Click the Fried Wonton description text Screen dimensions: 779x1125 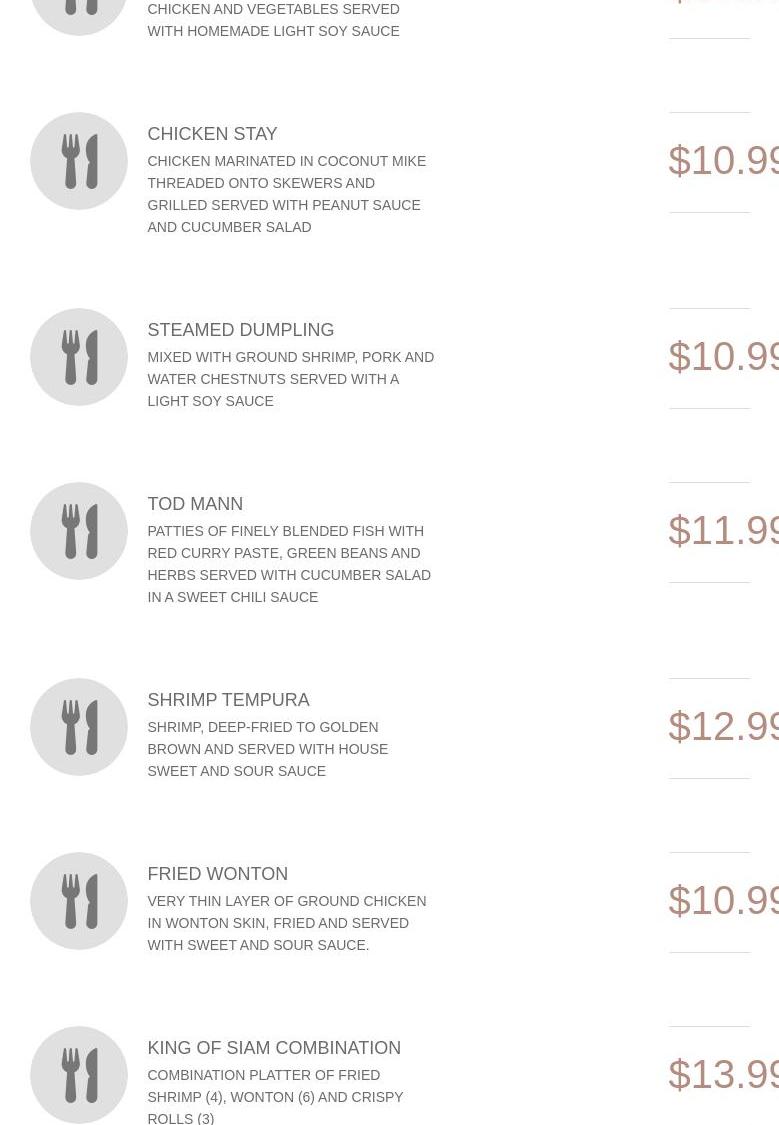pos(286,923)
